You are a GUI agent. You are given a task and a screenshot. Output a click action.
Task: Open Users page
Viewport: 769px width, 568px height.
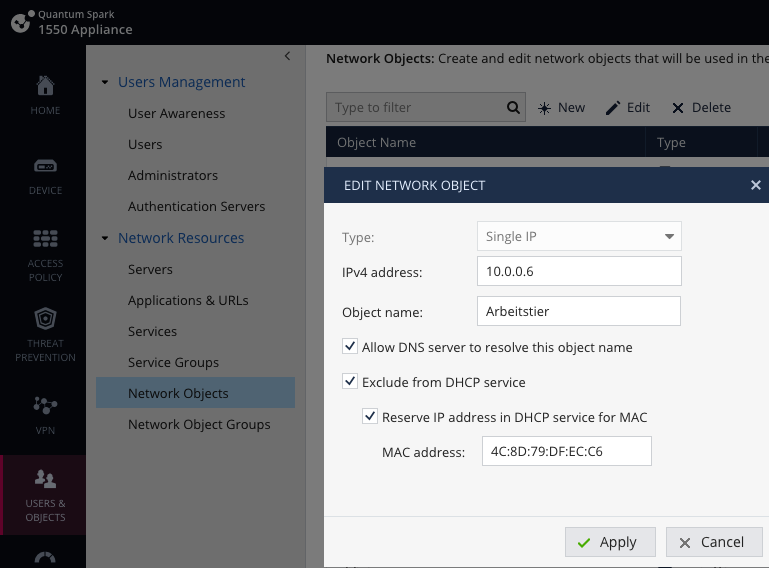(145, 144)
